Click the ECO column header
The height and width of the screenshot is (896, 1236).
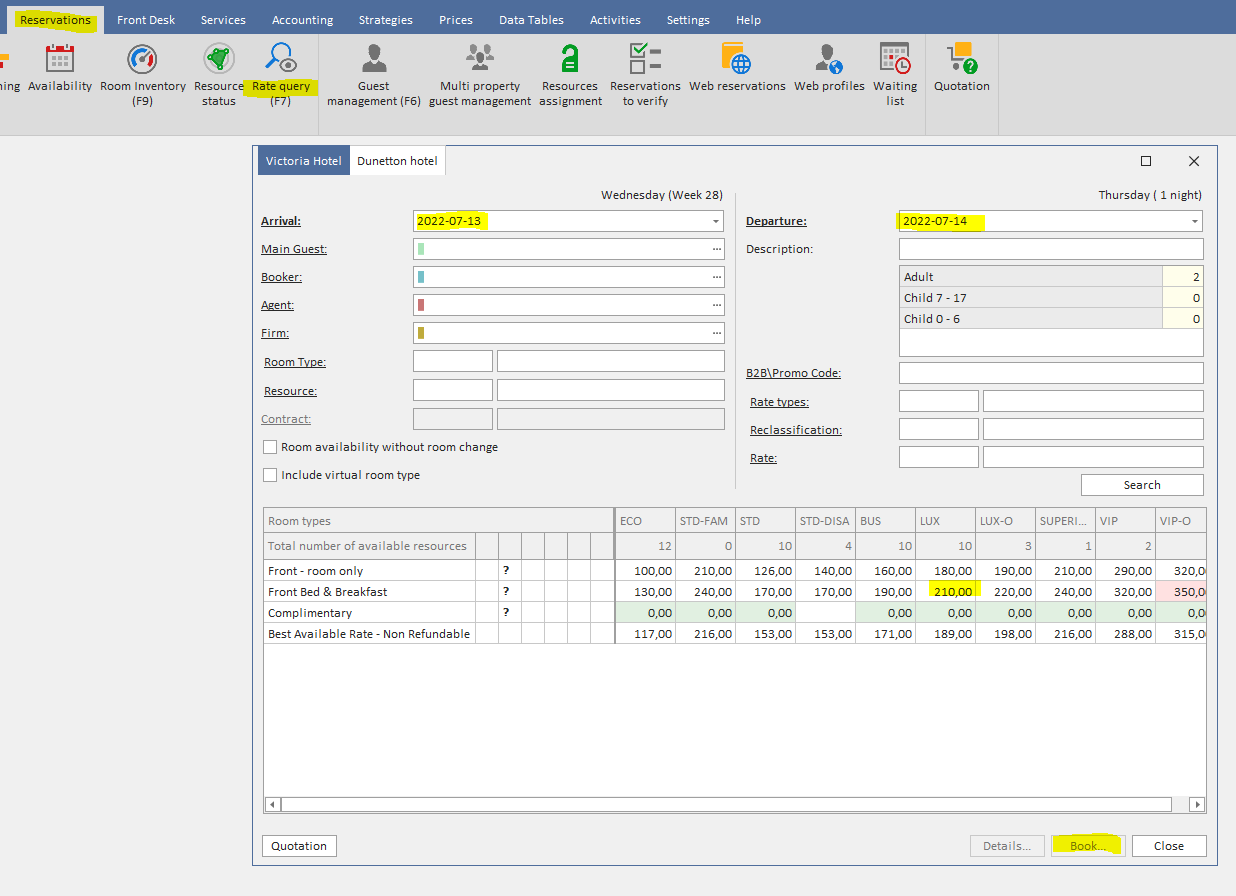pos(645,521)
